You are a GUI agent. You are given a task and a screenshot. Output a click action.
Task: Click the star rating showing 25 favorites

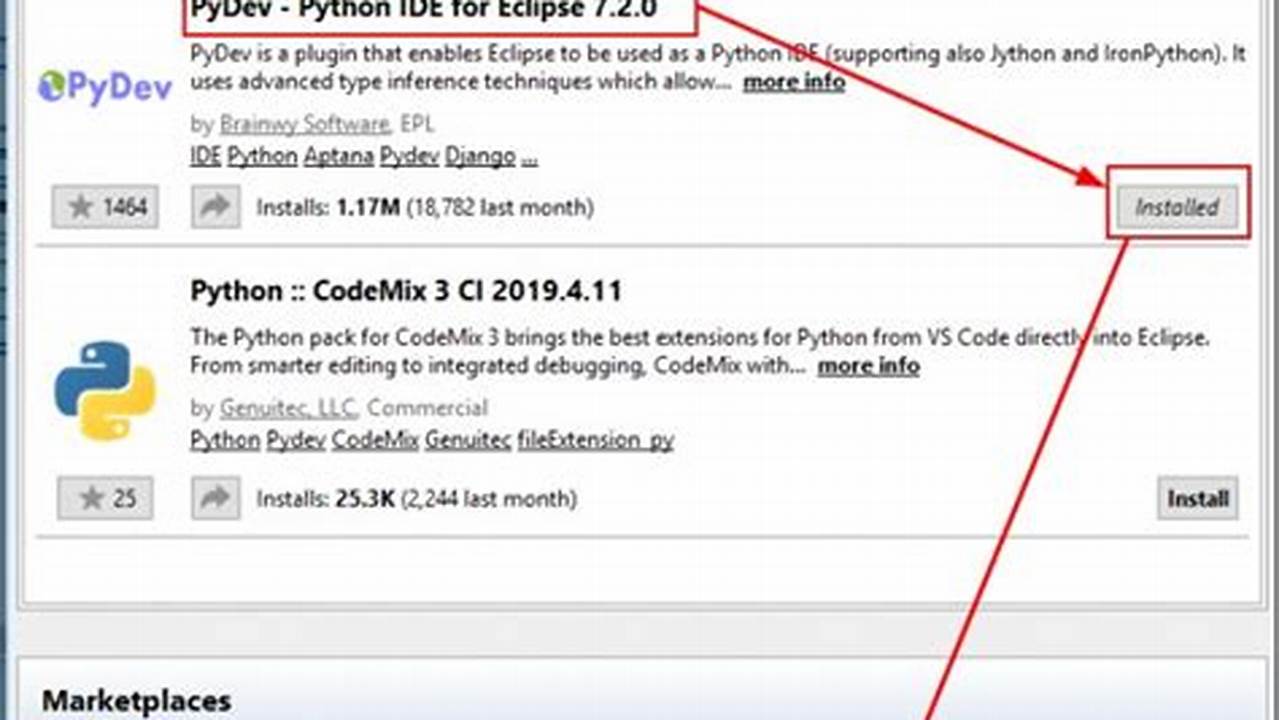104,498
